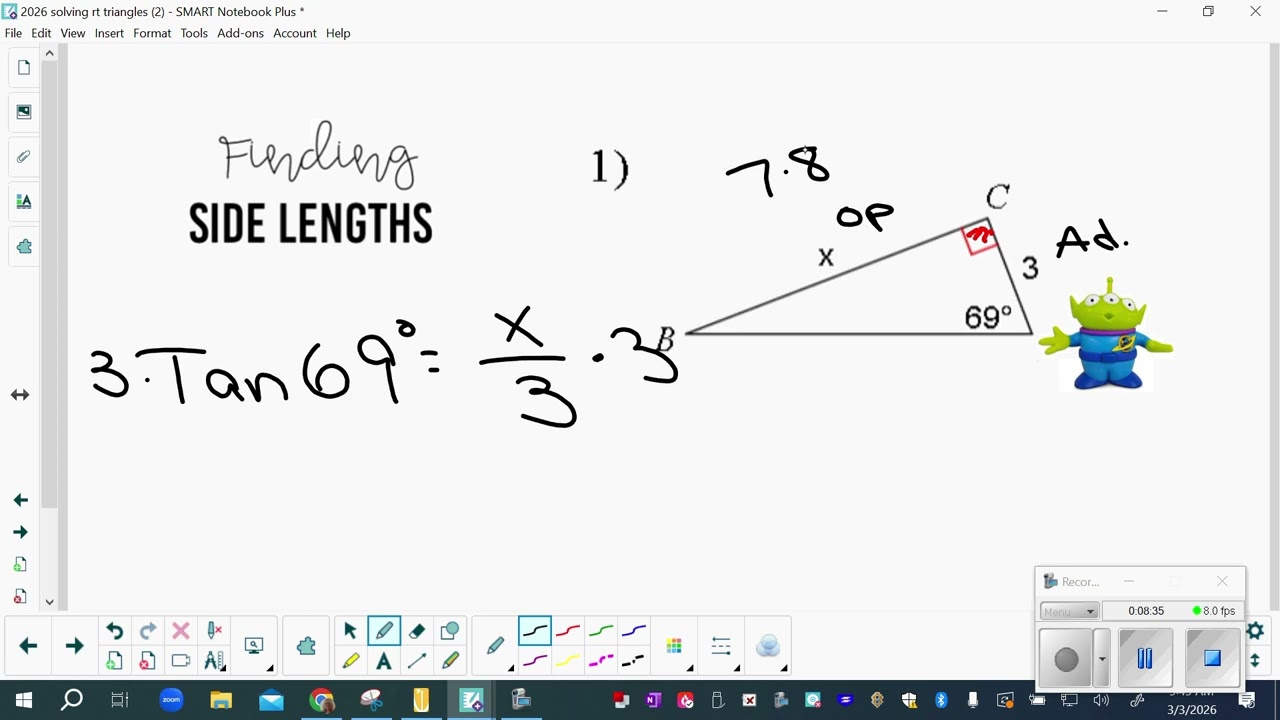Open the Tools menu
The image size is (1280, 720).
194,33
